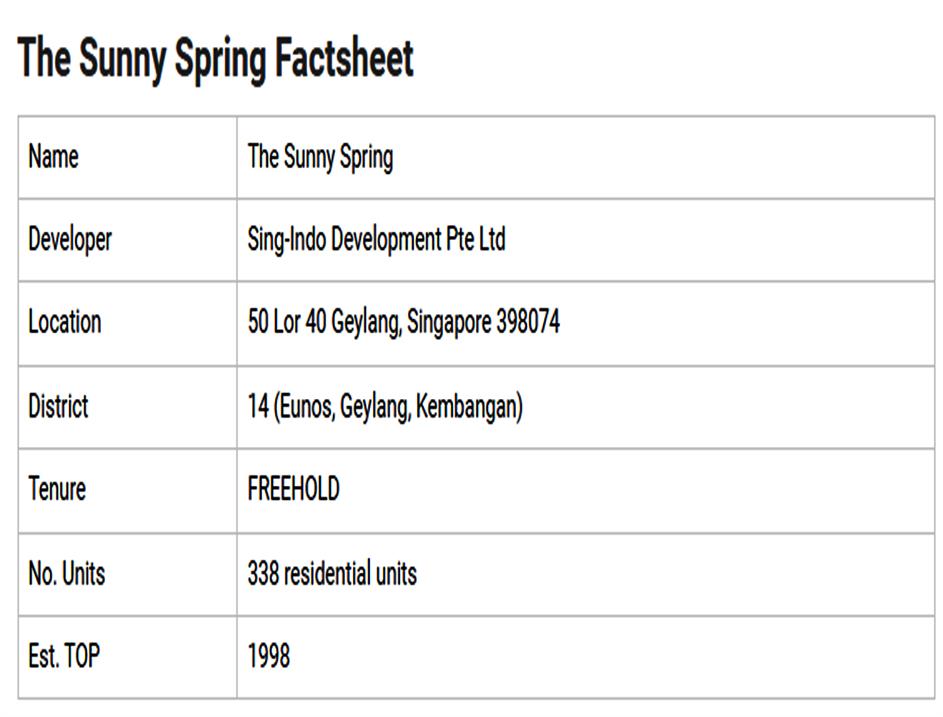
Task: Click Pte Ltd in the developer name
Action: (x=476, y=240)
